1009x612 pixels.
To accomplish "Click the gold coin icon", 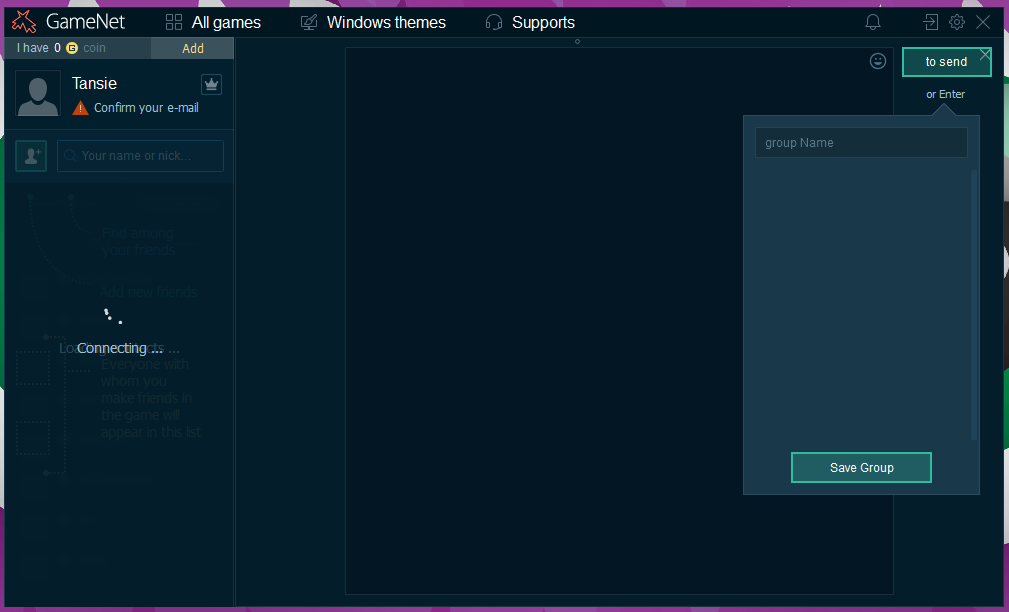I will [x=72, y=48].
